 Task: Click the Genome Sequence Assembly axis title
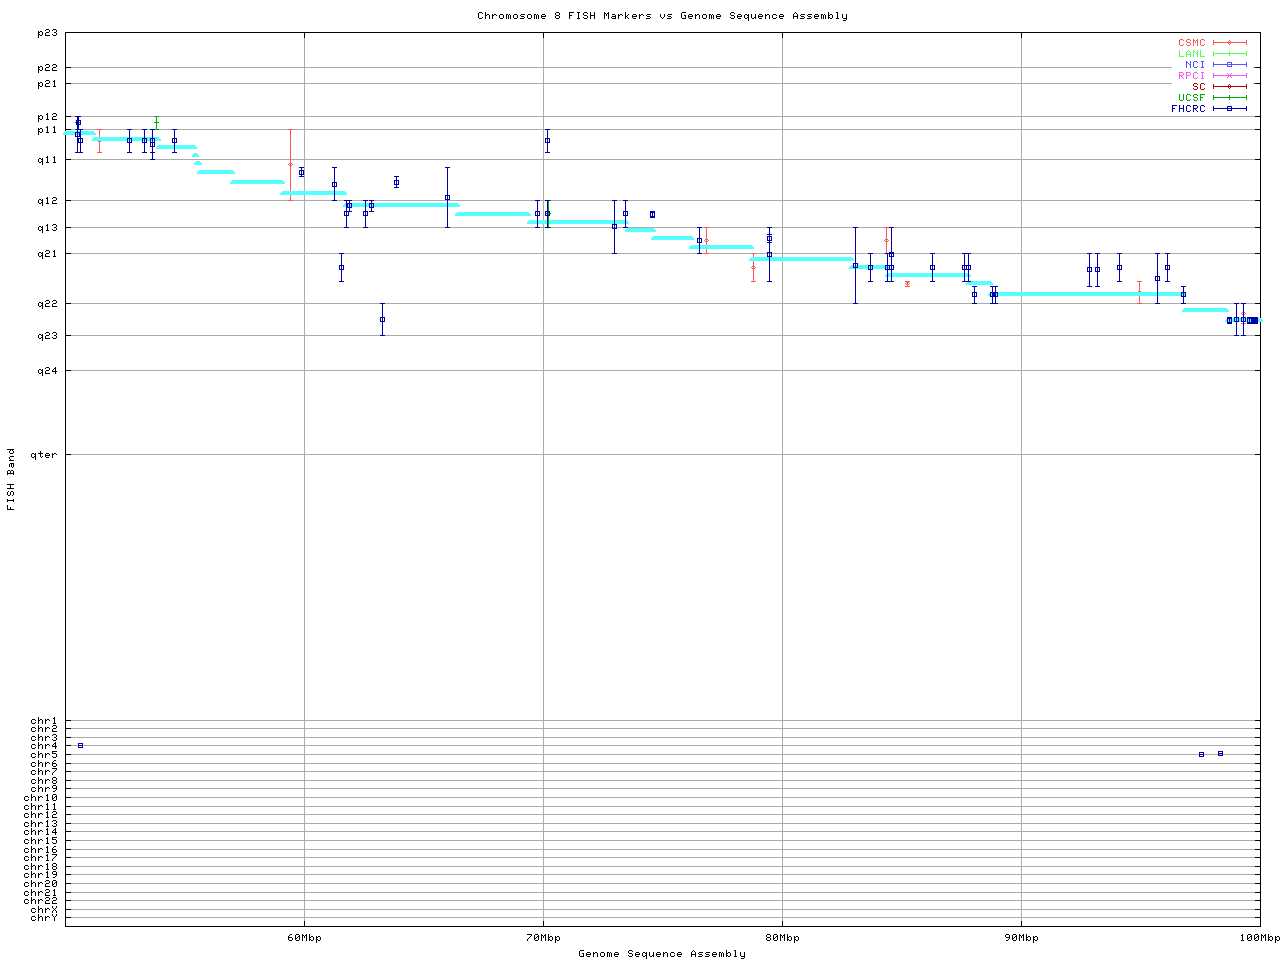click(662, 954)
